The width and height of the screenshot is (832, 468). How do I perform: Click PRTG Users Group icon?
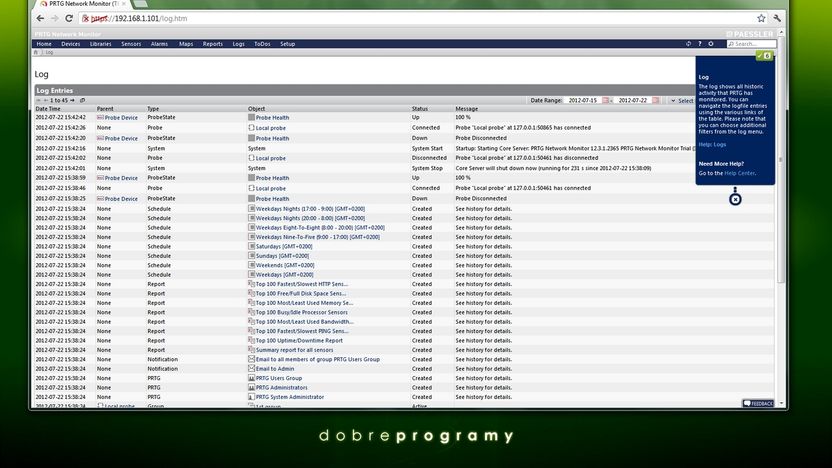[x=252, y=378]
